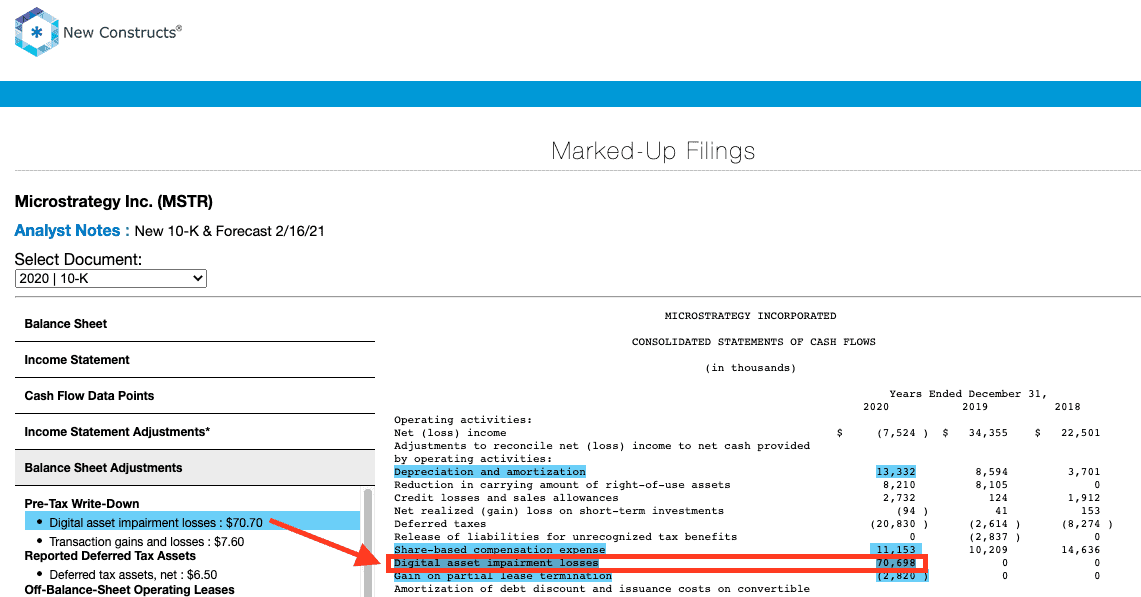
Task: Click the 34,355 net income value
Action: pyautogui.click(x=988, y=433)
